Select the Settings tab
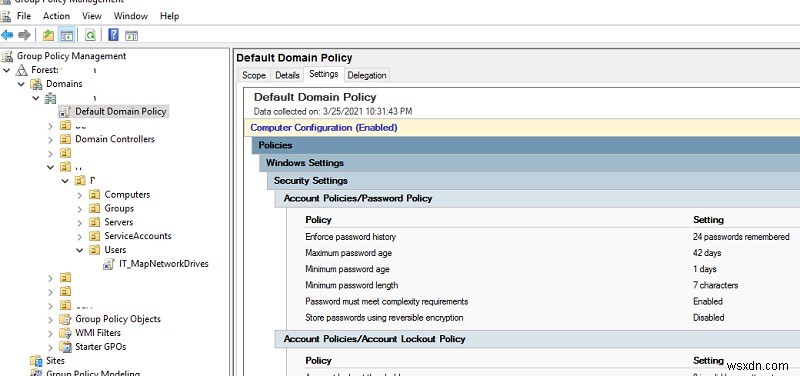Screen dimensions: 800x376 coord(323,74)
